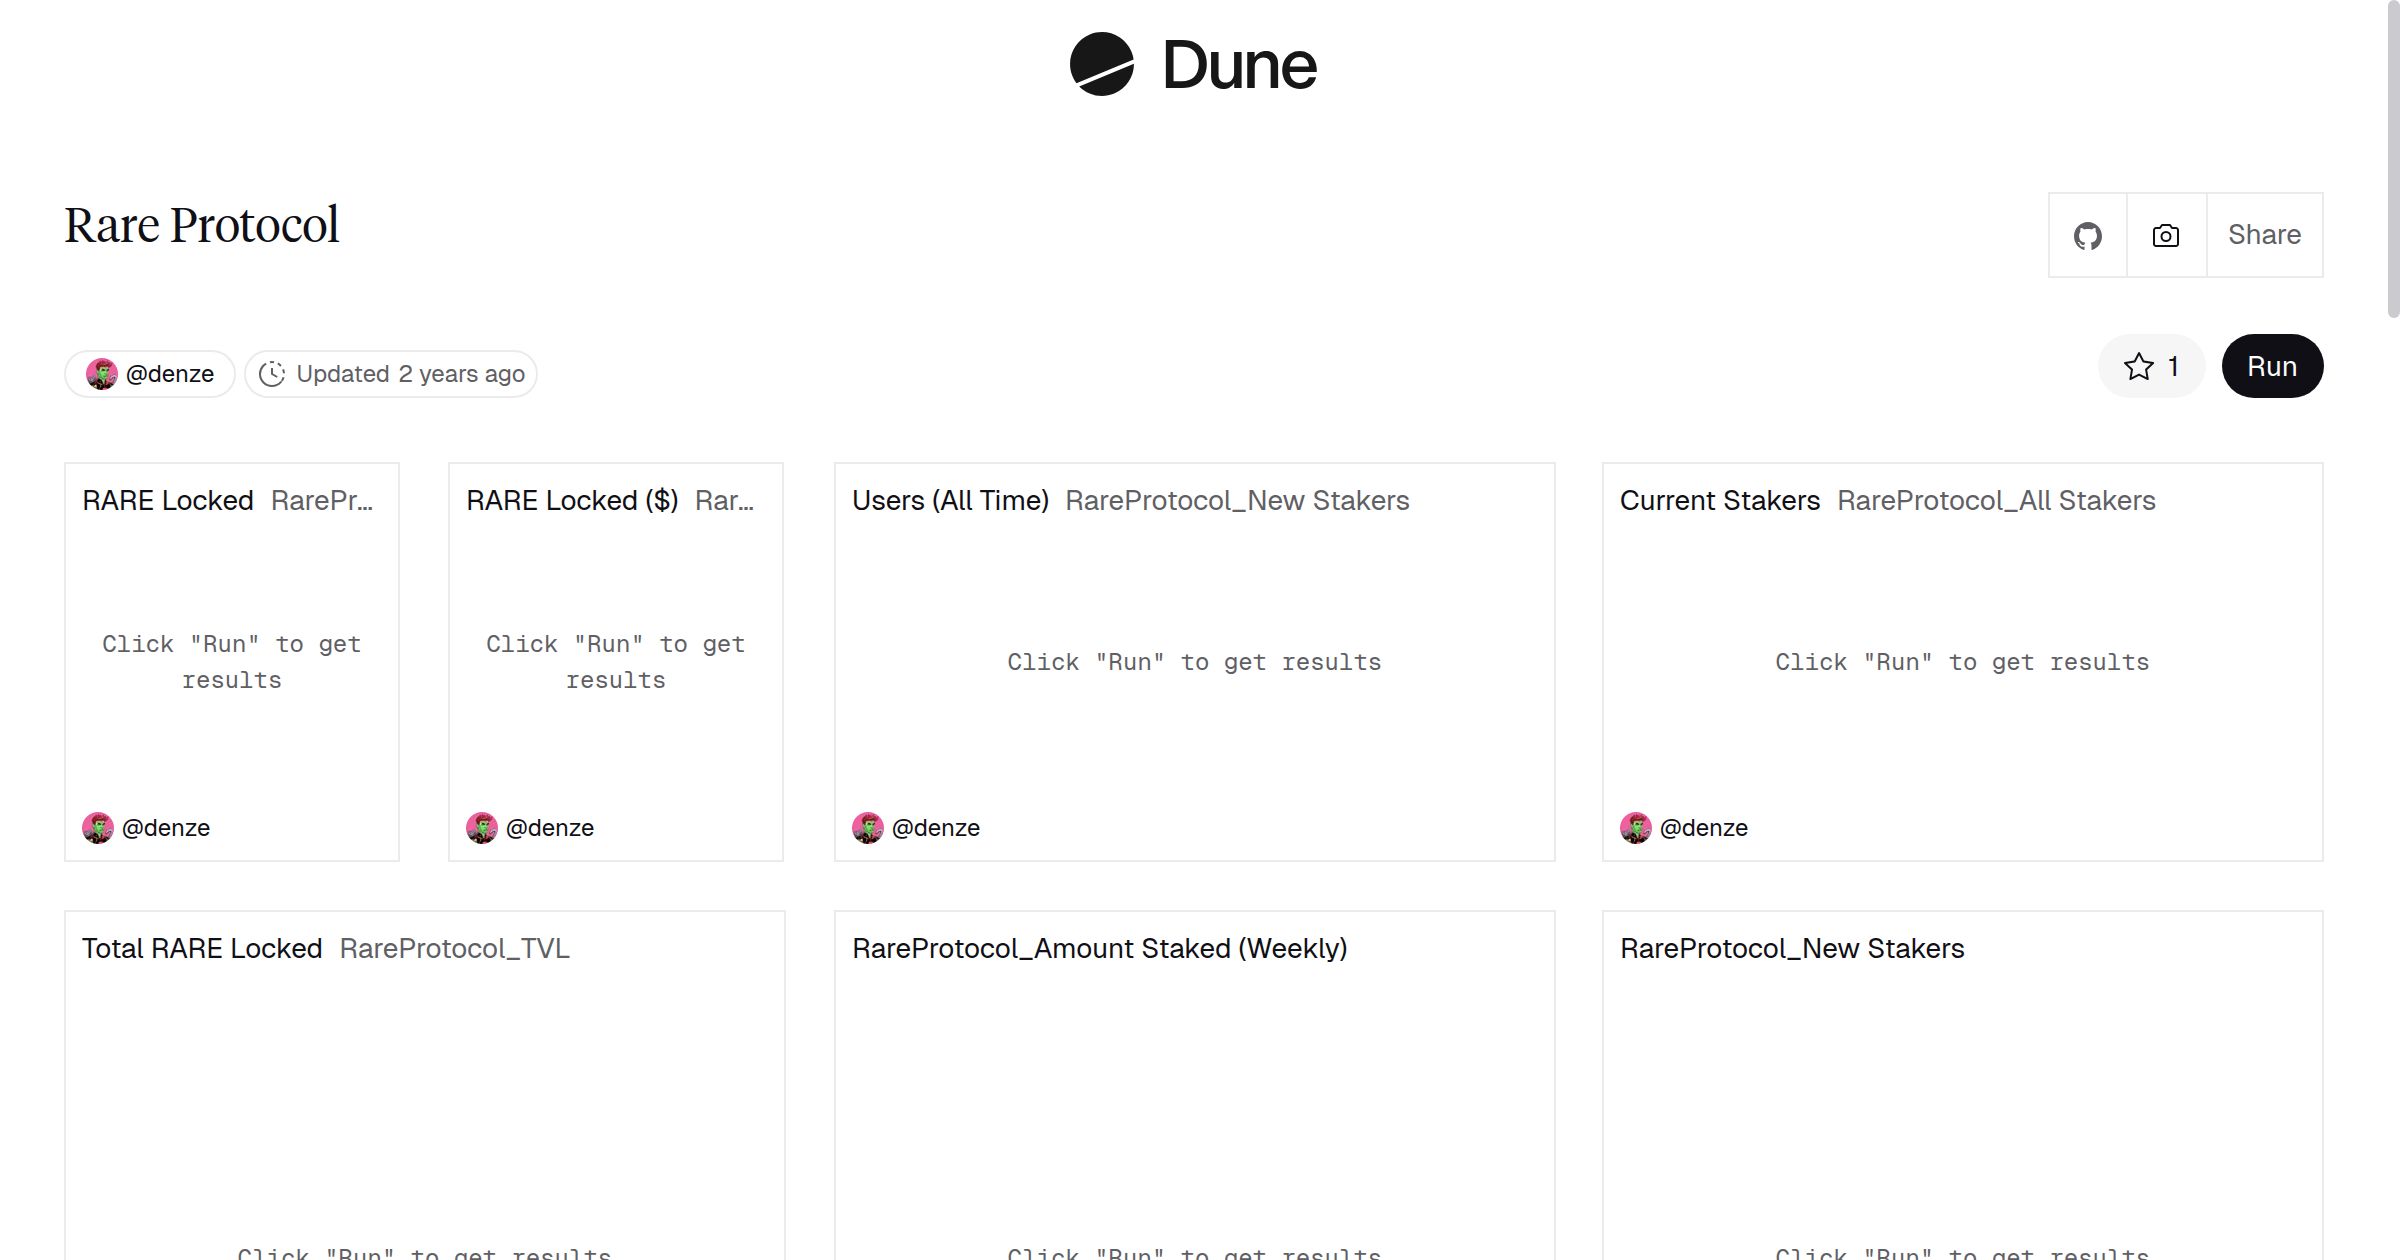
Task: Click @denze name in RARE Locked card
Action: coord(166,828)
